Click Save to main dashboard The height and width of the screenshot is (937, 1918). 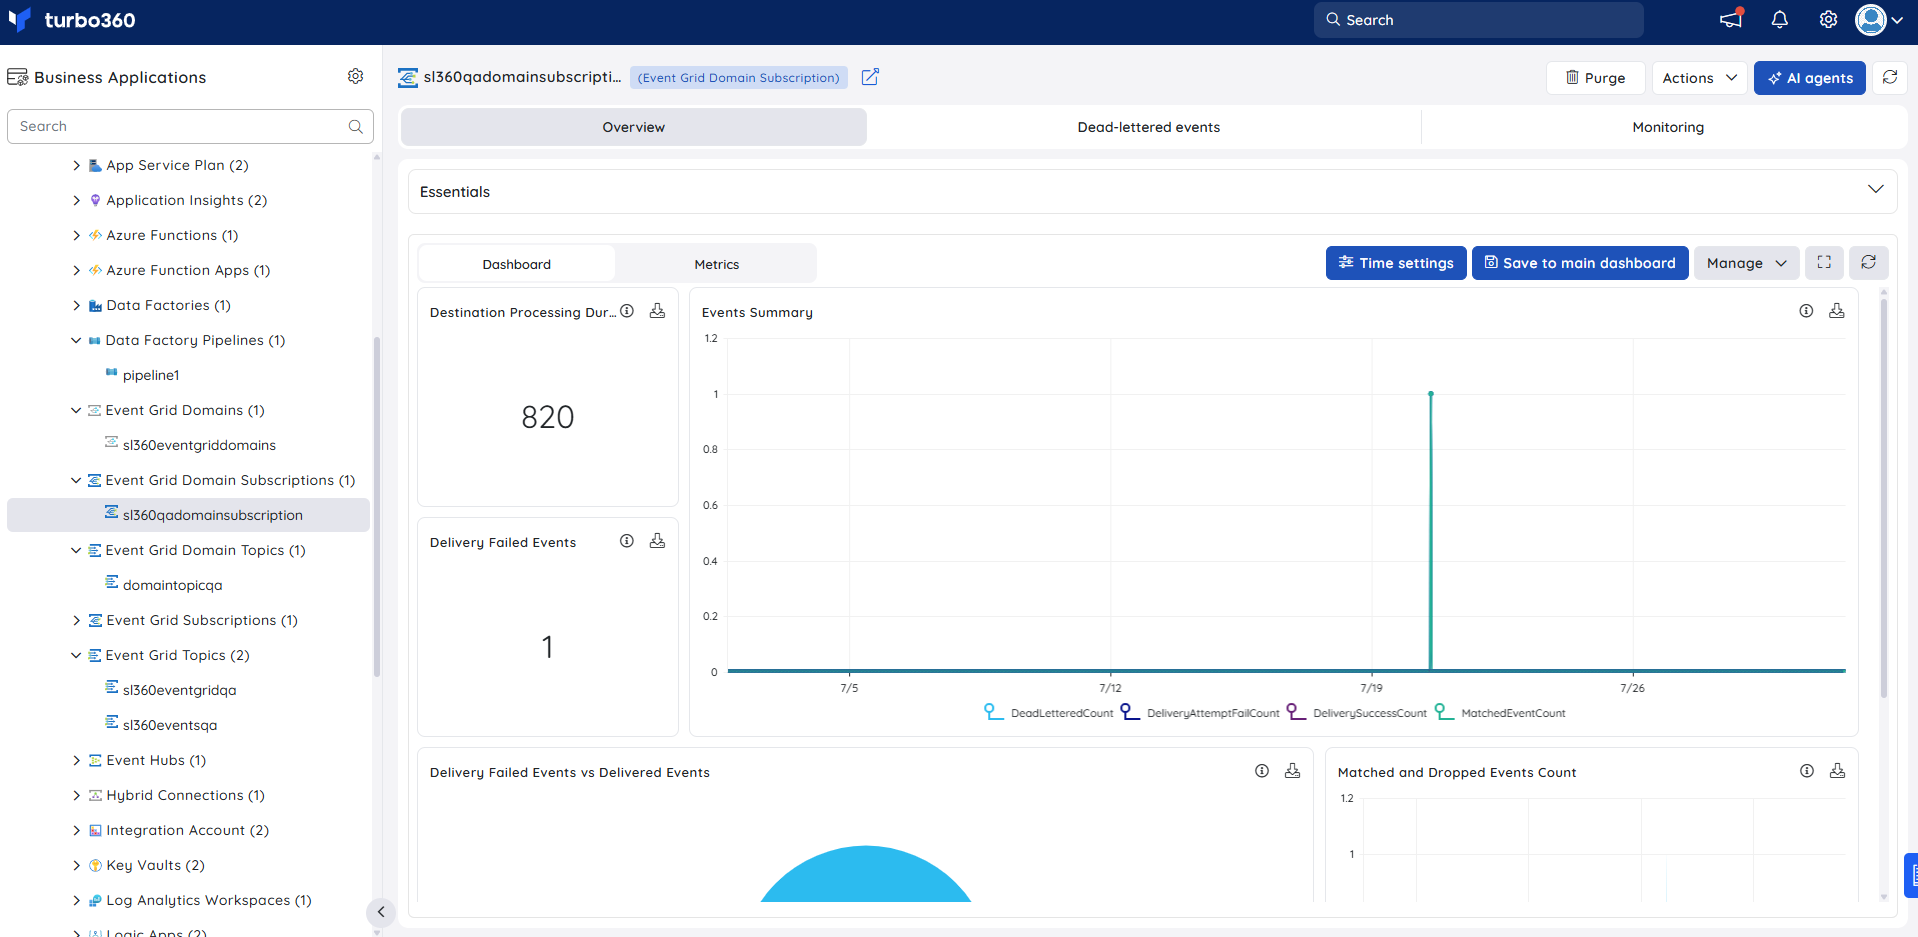tap(1580, 263)
